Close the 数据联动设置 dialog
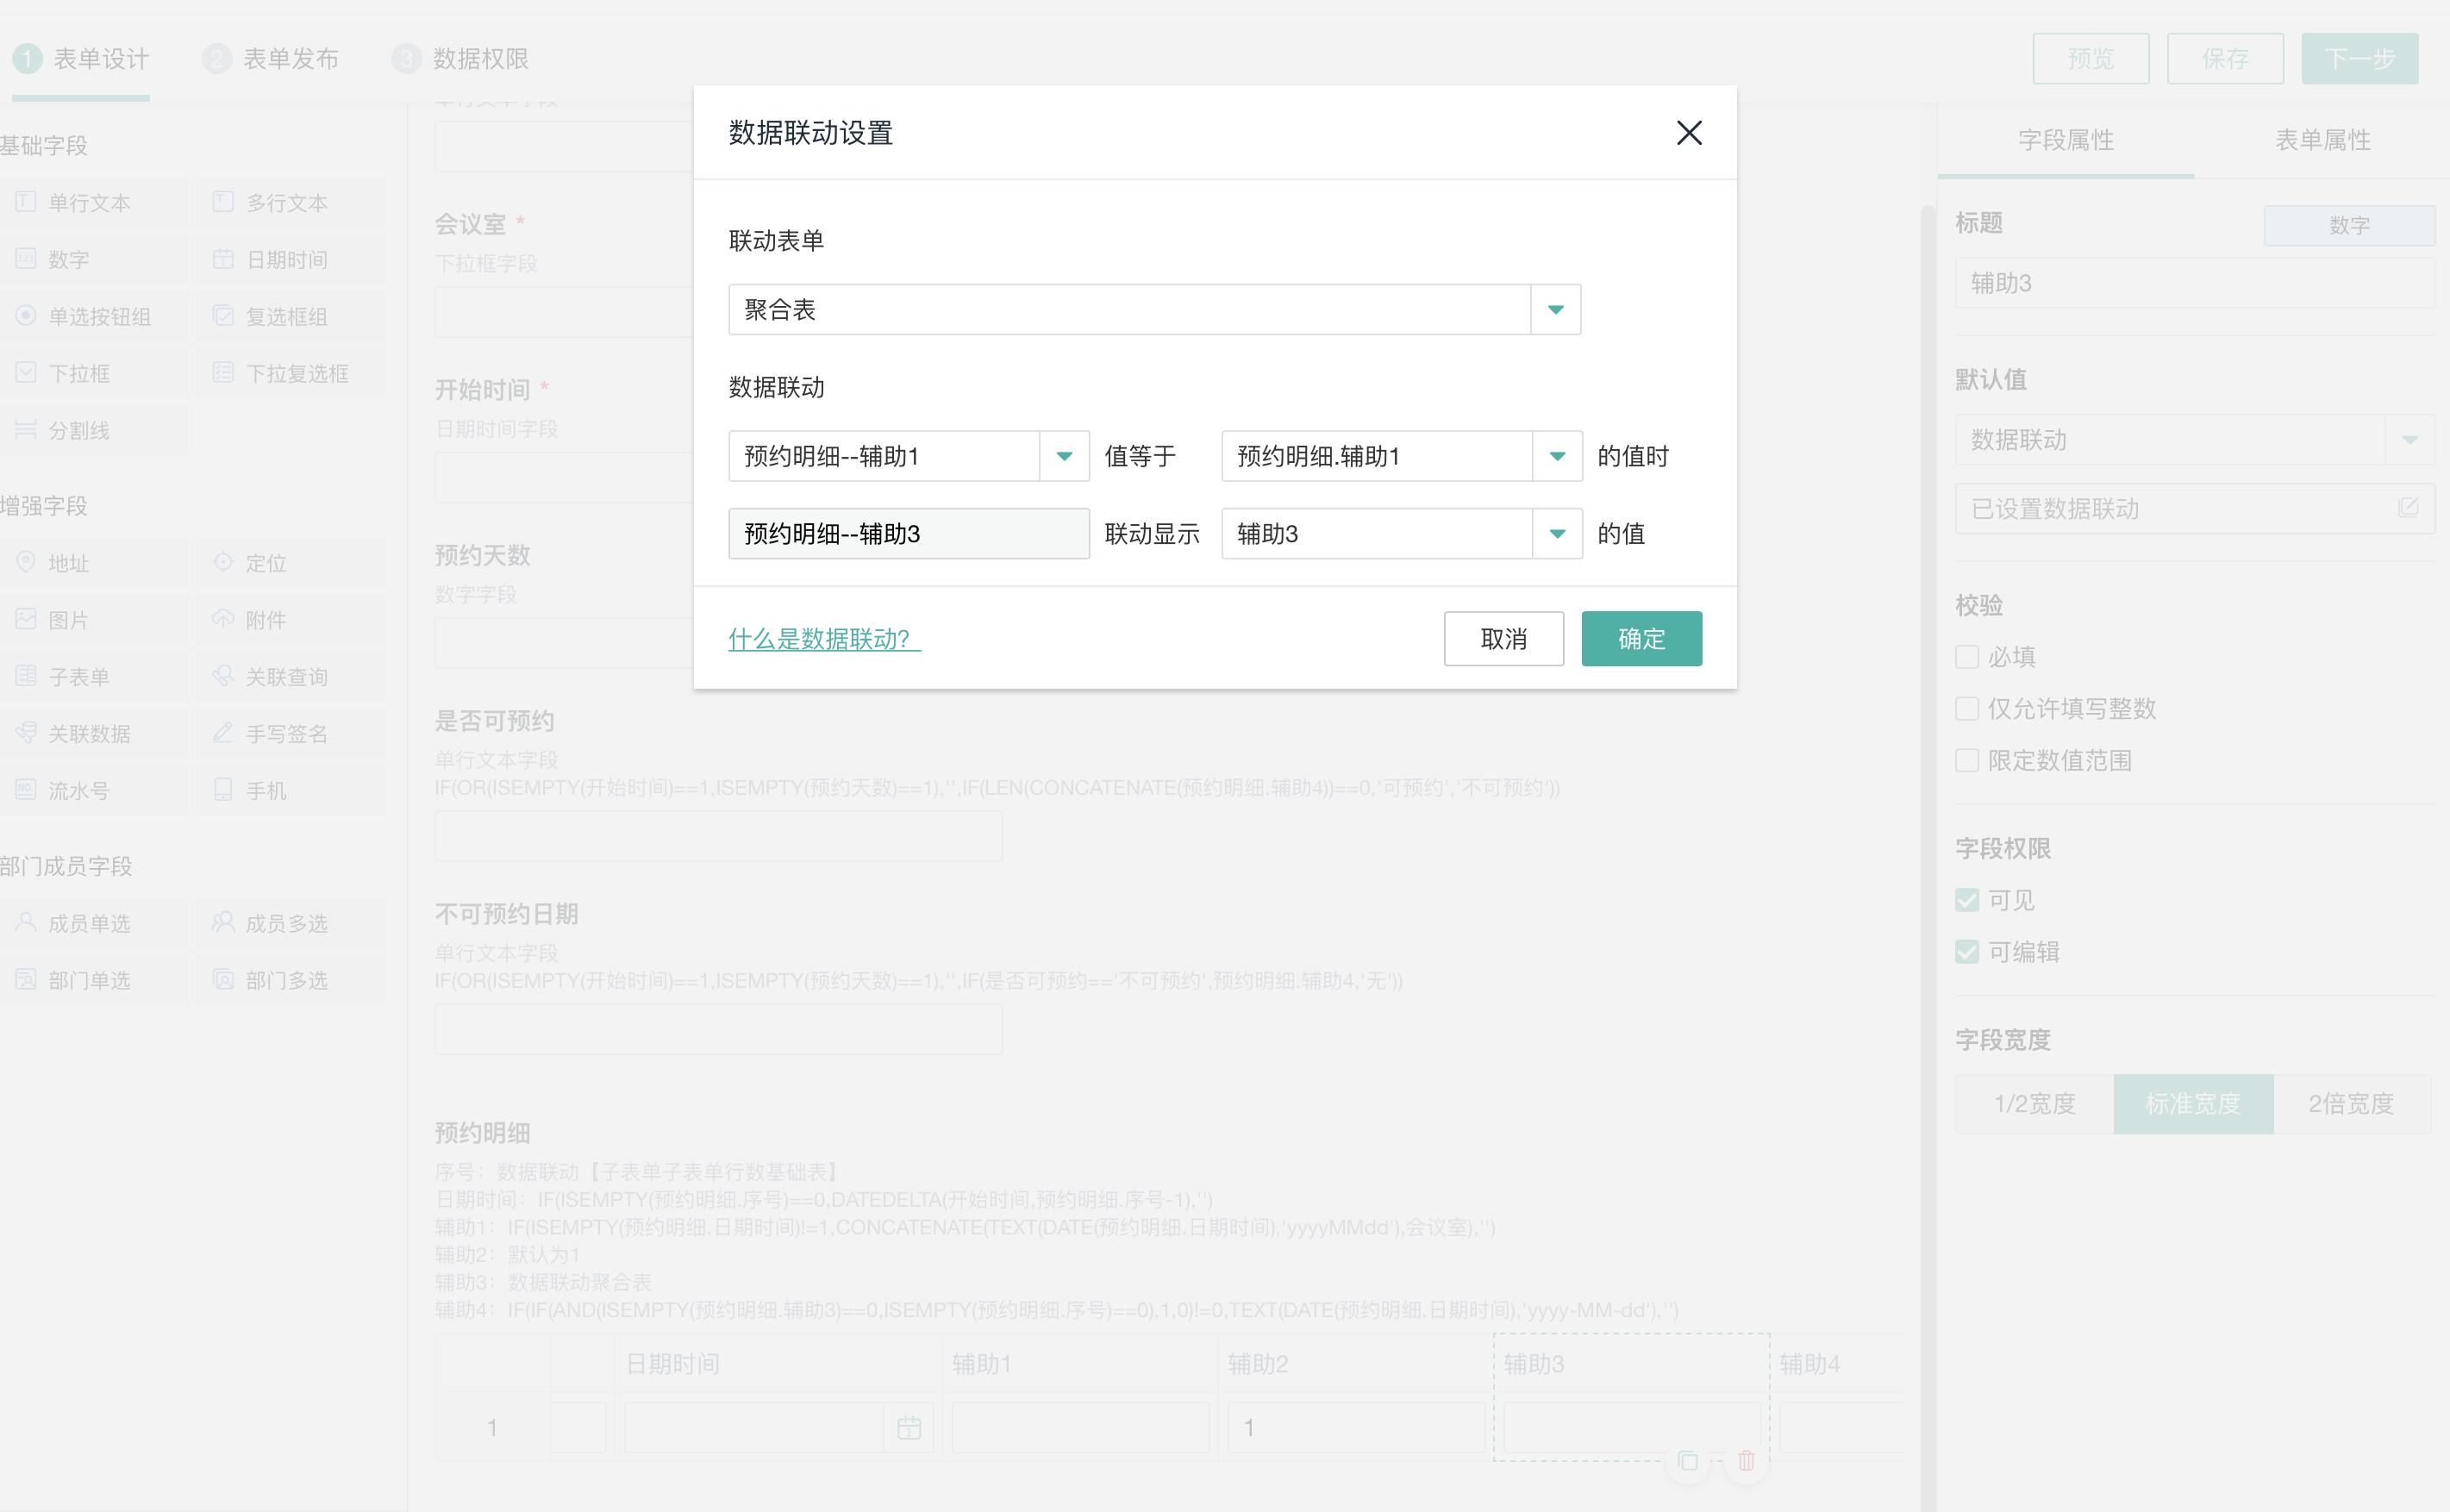Image resolution: width=2450 pixels, height=1512 pixels. point(1689,133)
